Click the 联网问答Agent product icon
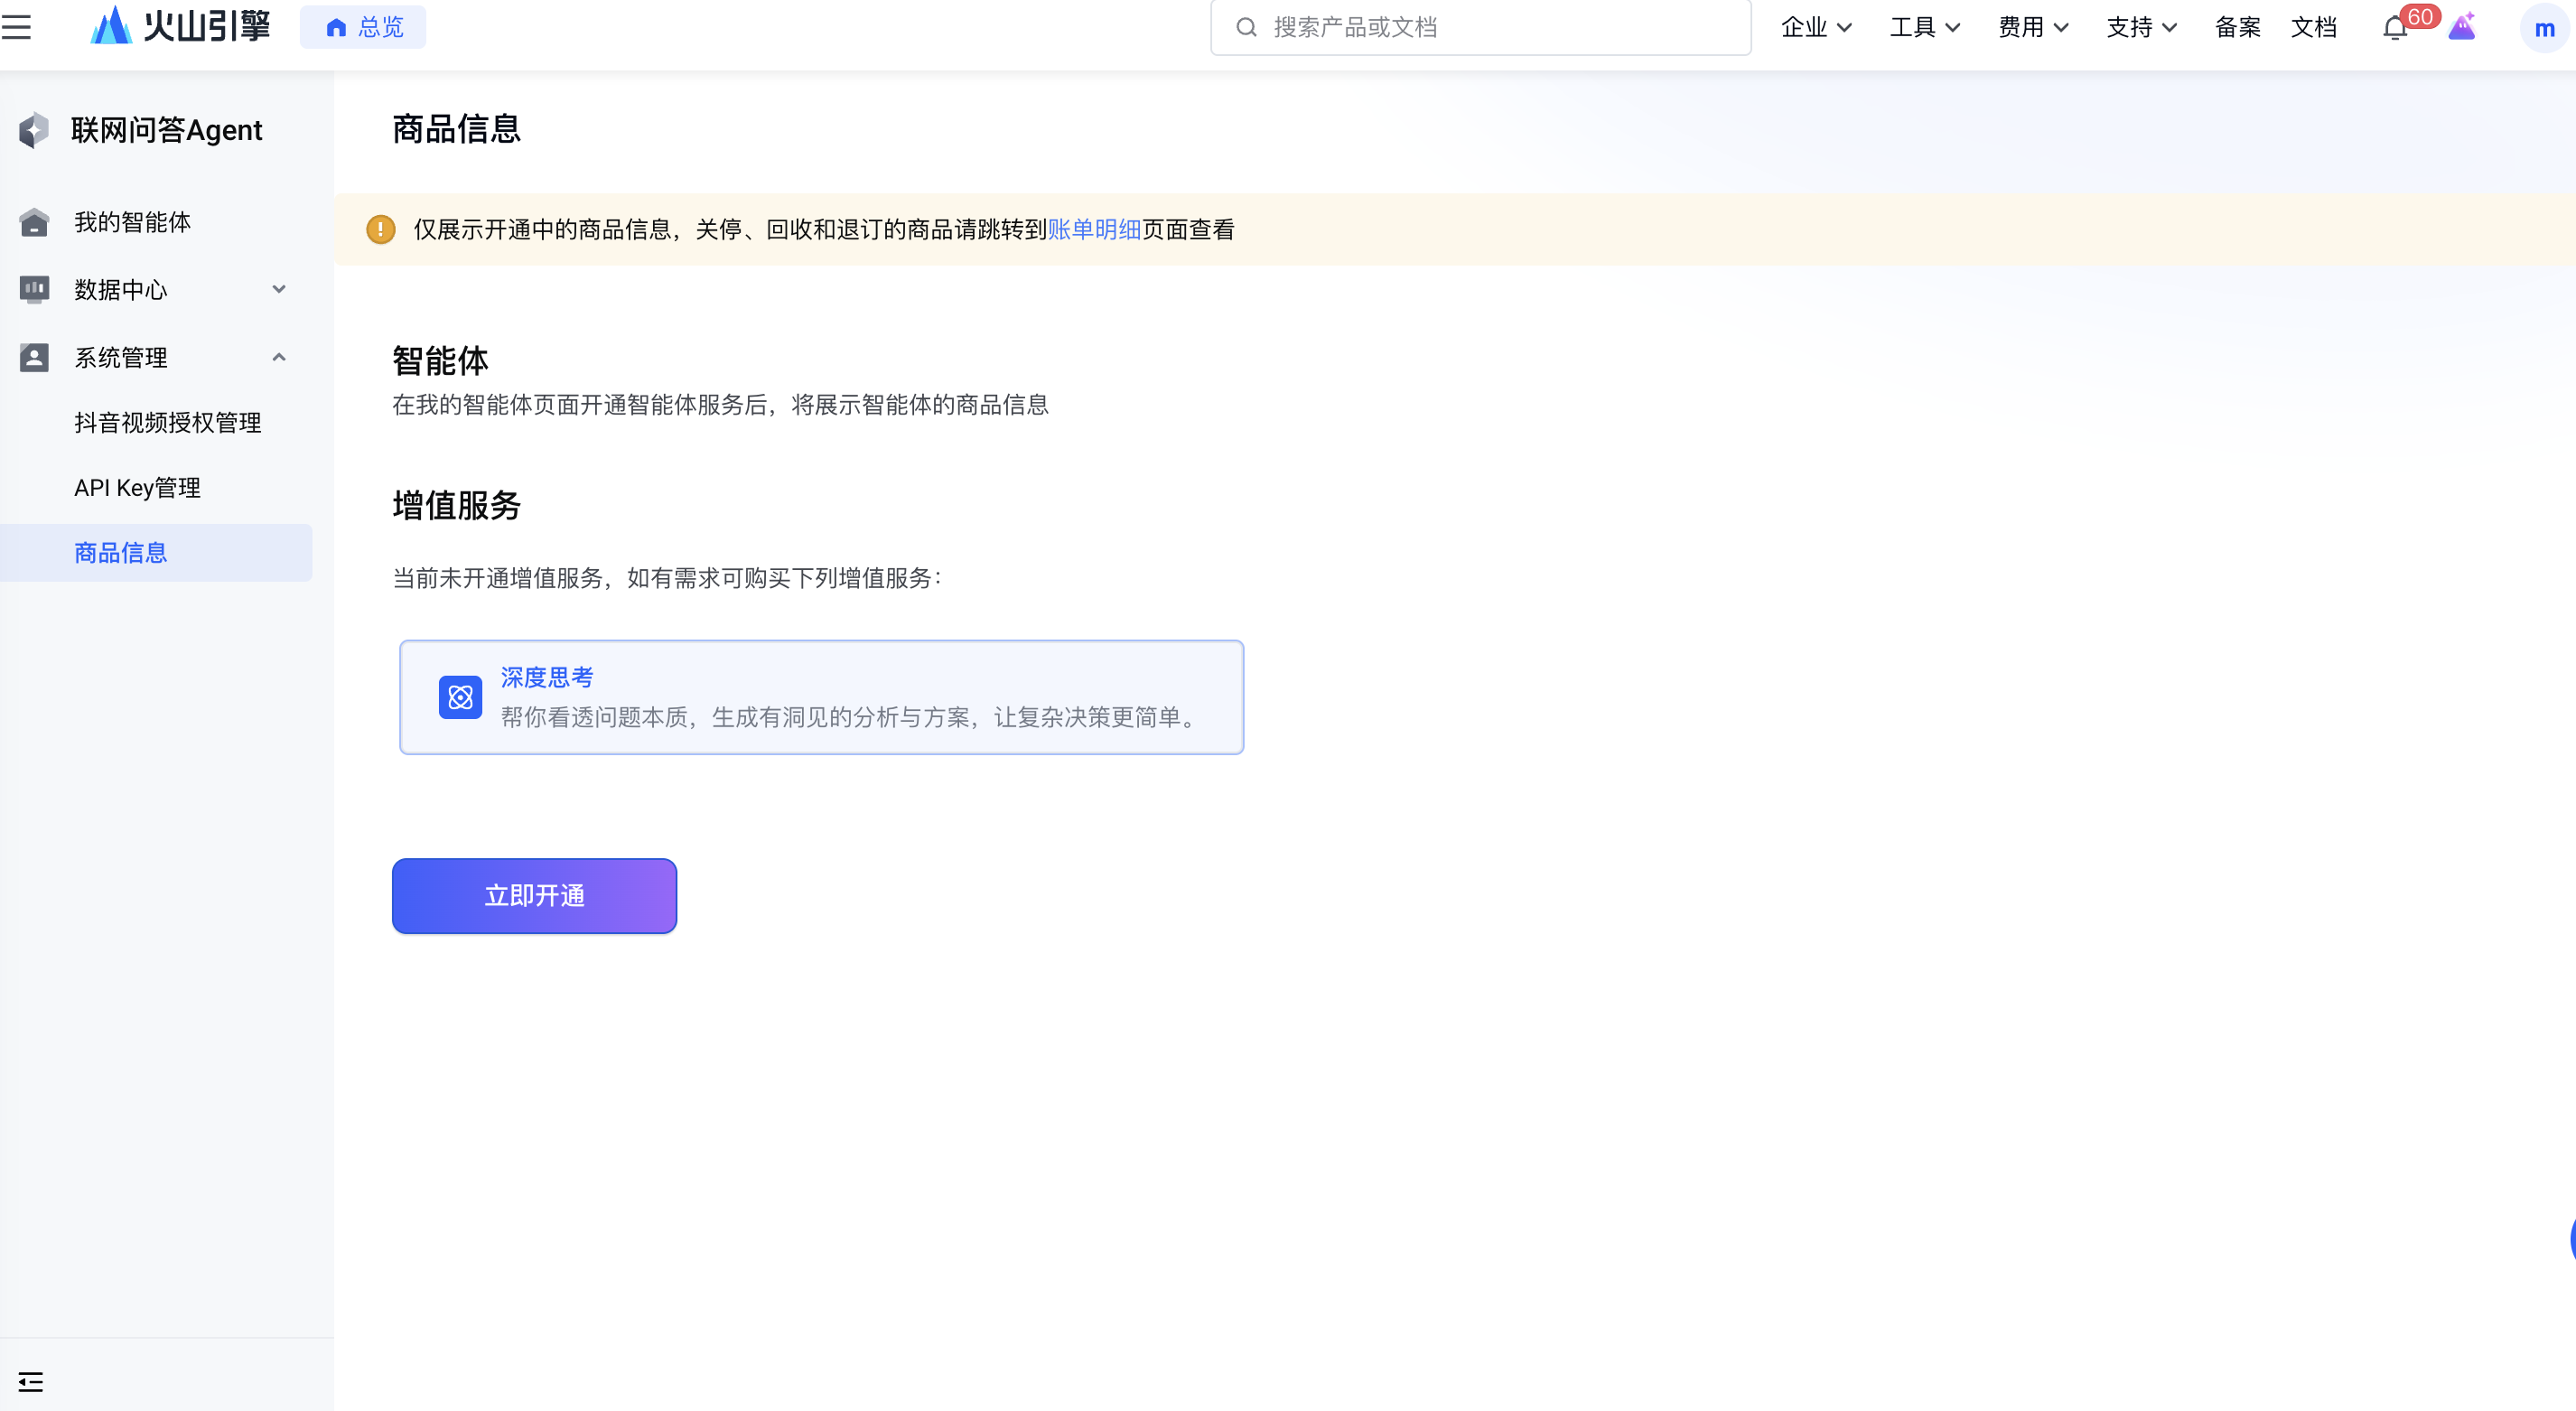The width and height of the screenshot is (2576, 1411). pos(34,130)
